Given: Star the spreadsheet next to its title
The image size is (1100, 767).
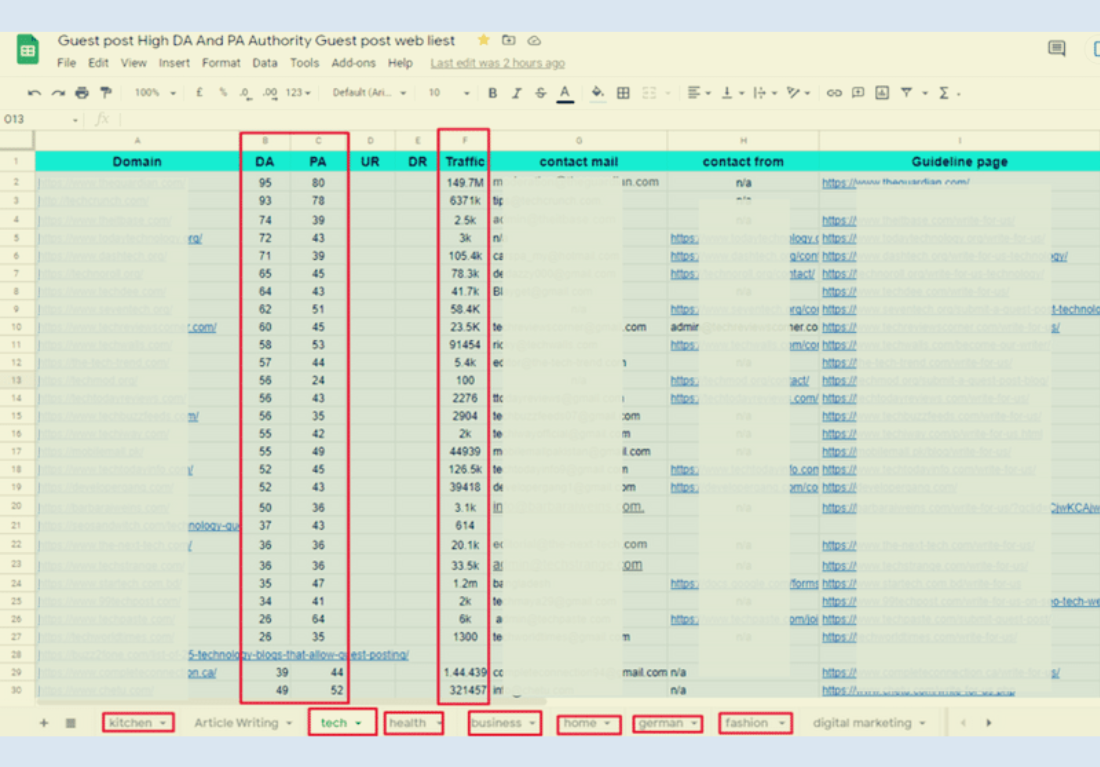Looking at the screenshot, I should point(483,40).
